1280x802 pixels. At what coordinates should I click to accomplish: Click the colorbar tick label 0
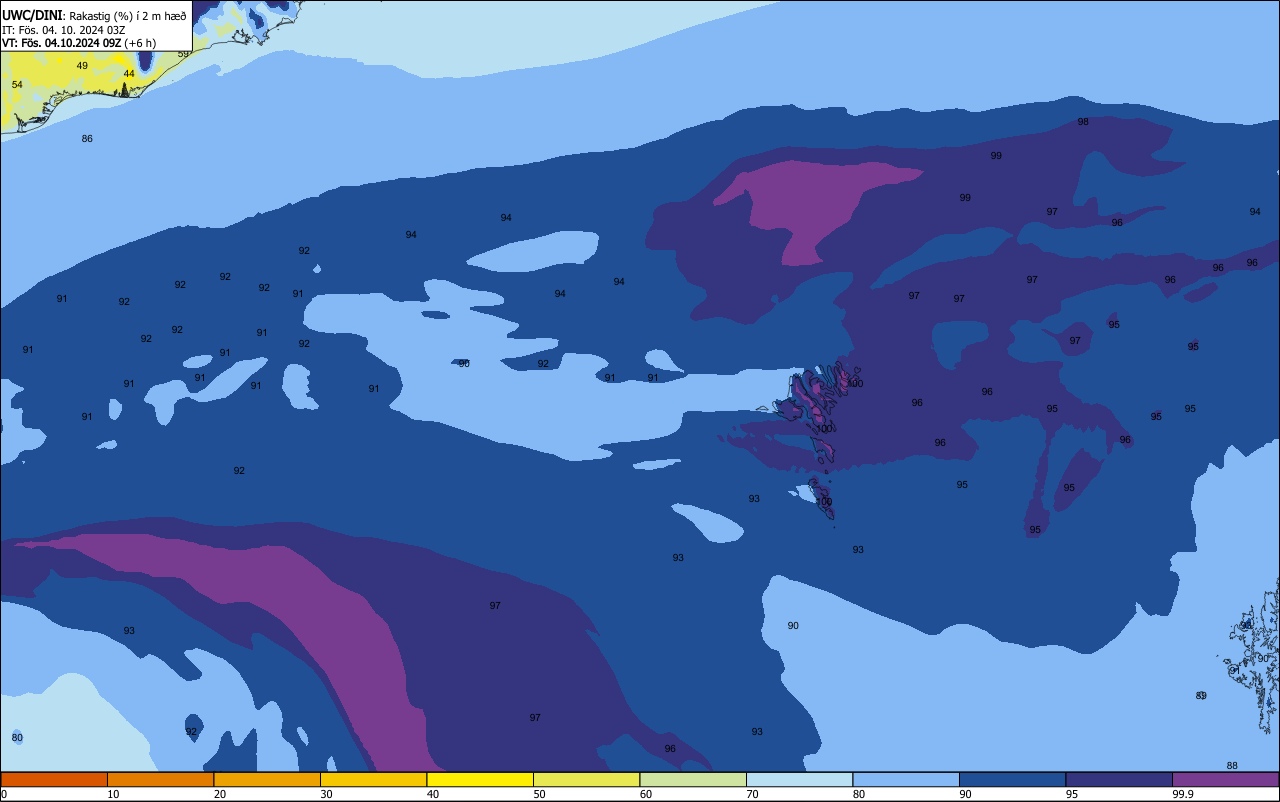(4, 794)
